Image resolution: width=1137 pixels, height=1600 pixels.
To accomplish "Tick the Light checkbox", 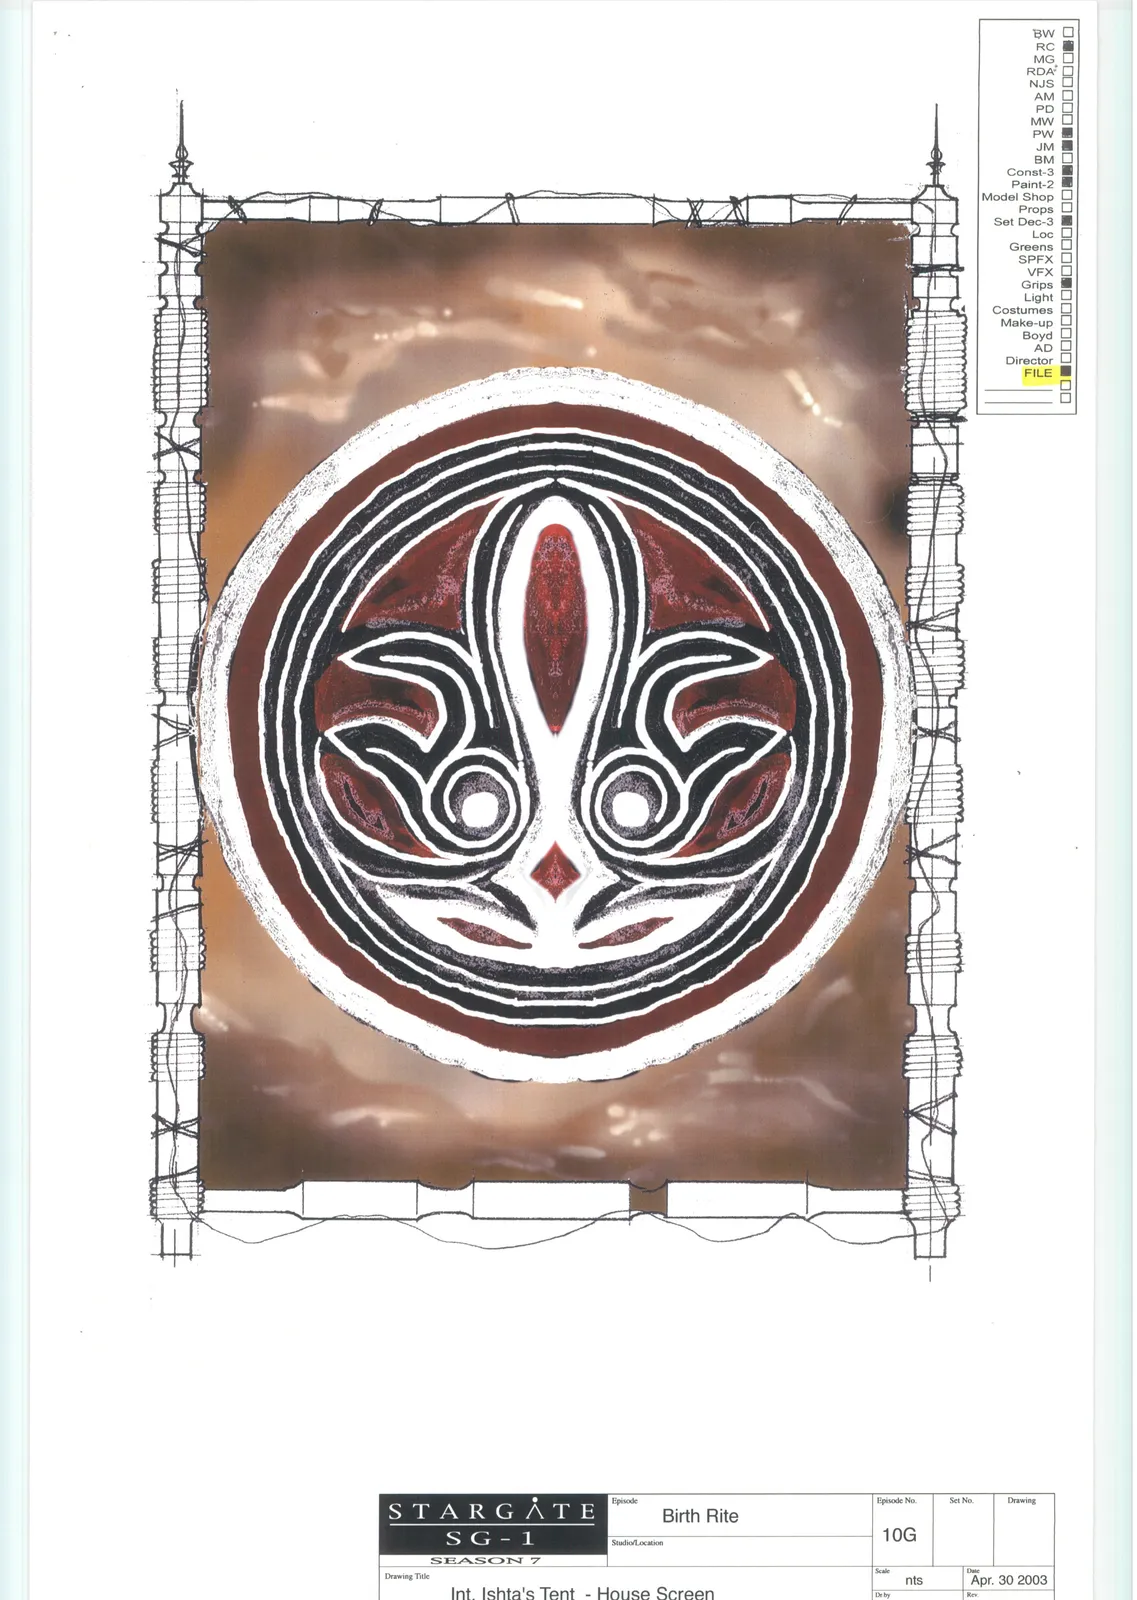I will tap(1068, 296).
